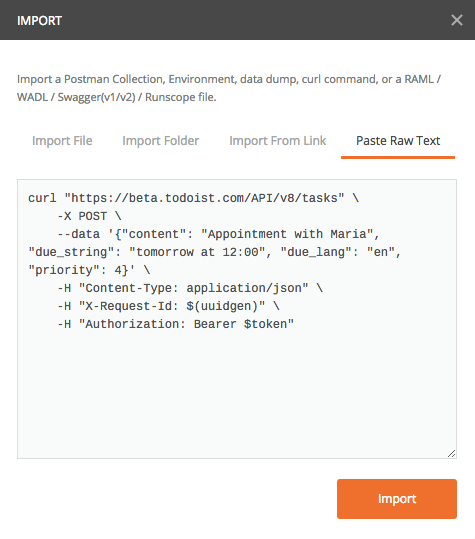The width and height of the screenshot is (475, 539).
Task: Click the IMPORT dialog title
Action: click(x=40, y=21)
